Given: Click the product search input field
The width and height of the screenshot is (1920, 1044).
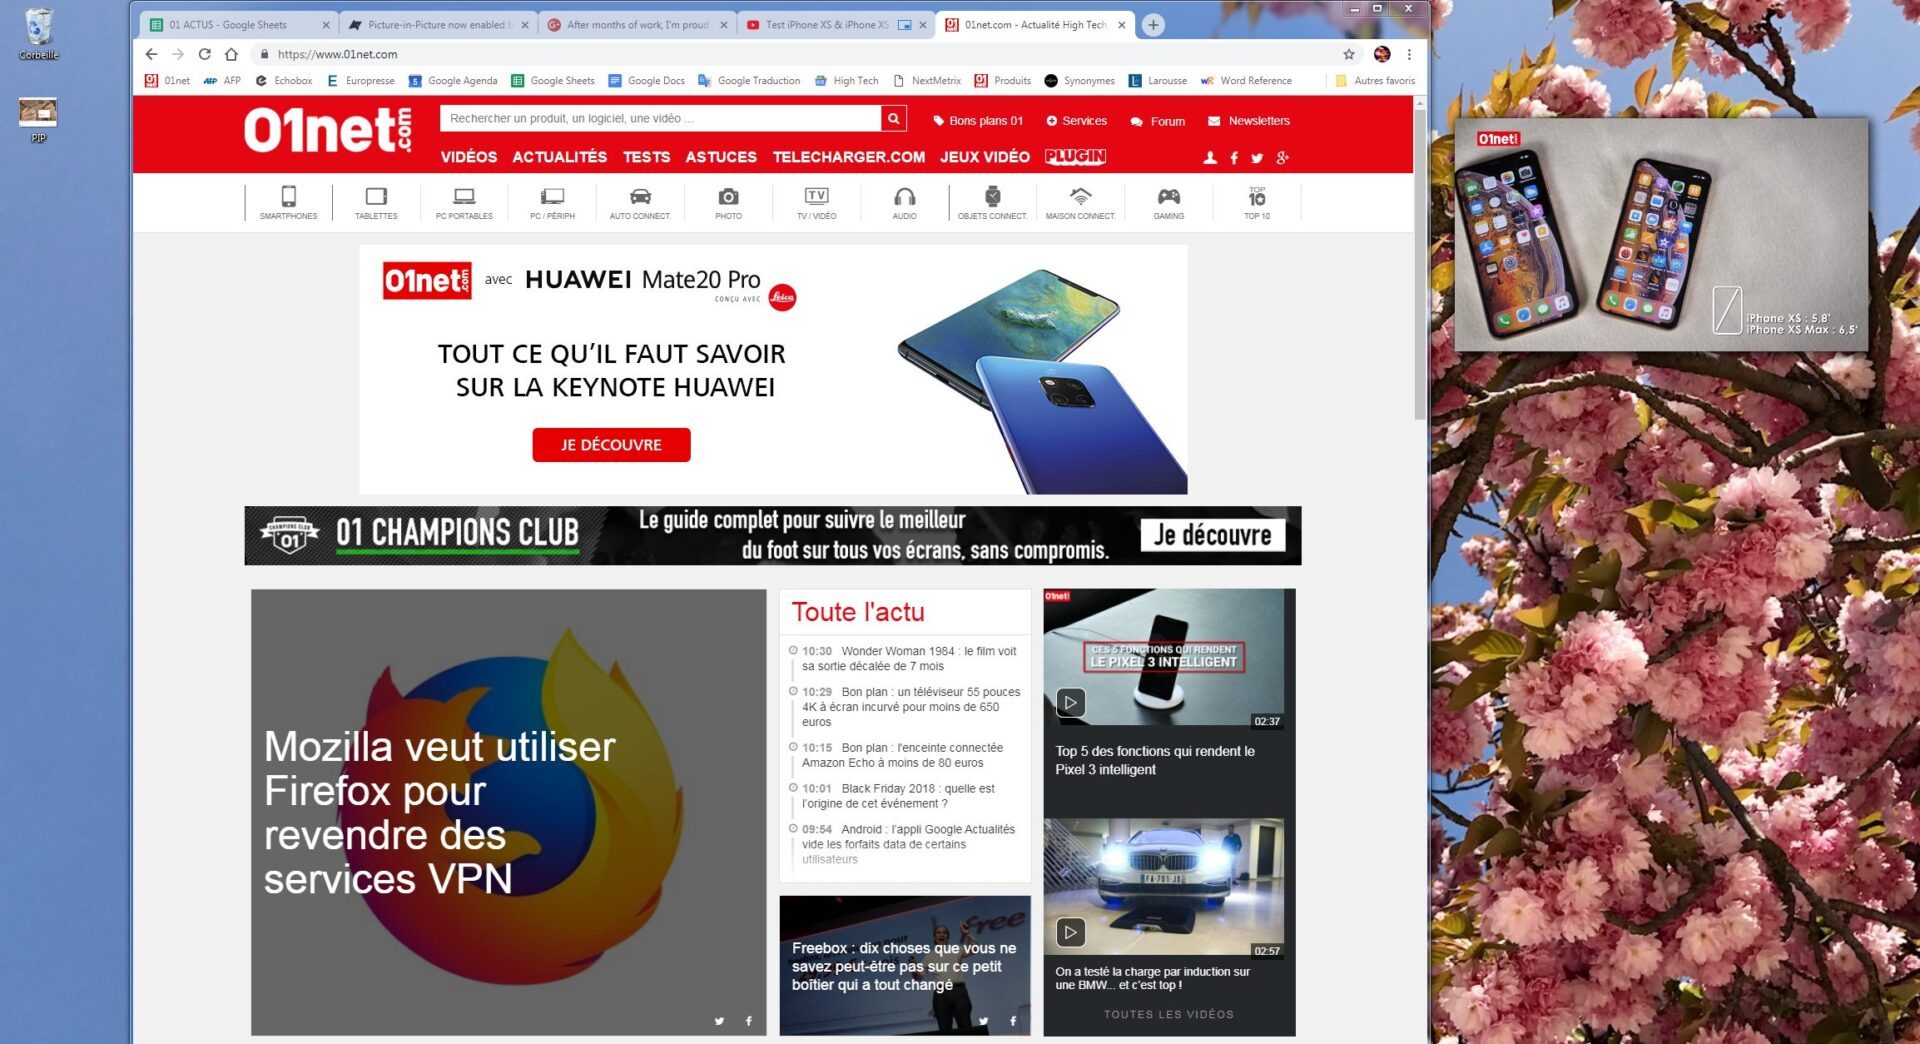Looking at the screenshot, I should coord(660,119).
